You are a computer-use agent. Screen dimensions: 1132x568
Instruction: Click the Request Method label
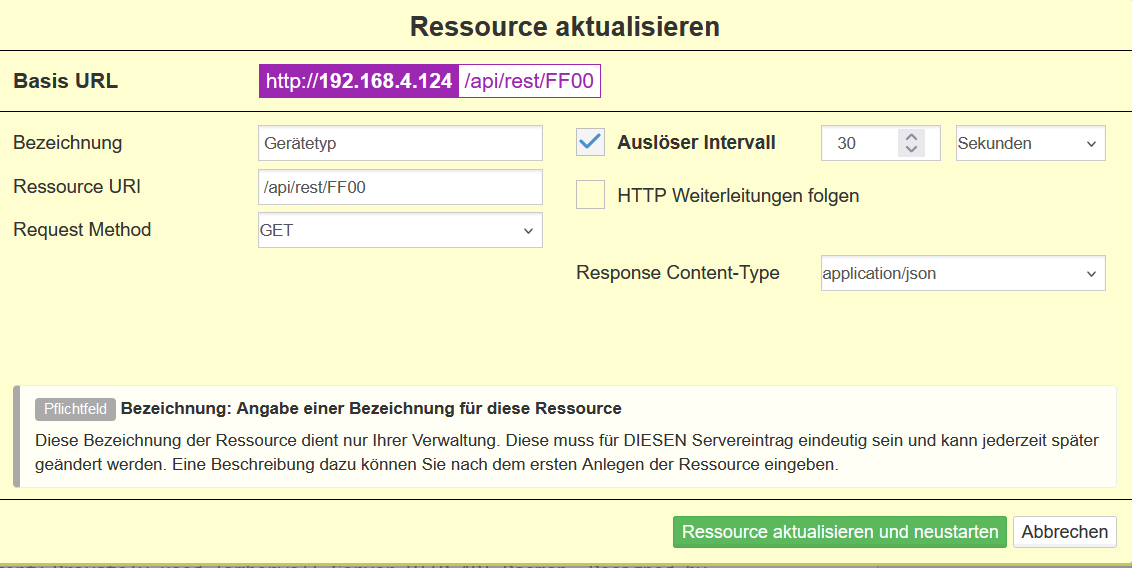(x=82, y=230)
